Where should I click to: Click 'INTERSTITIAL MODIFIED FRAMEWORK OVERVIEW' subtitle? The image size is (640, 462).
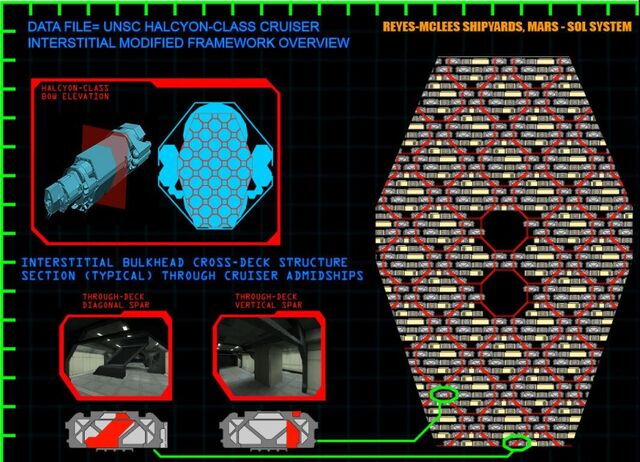pyautogui.click(x=189, y=43)
